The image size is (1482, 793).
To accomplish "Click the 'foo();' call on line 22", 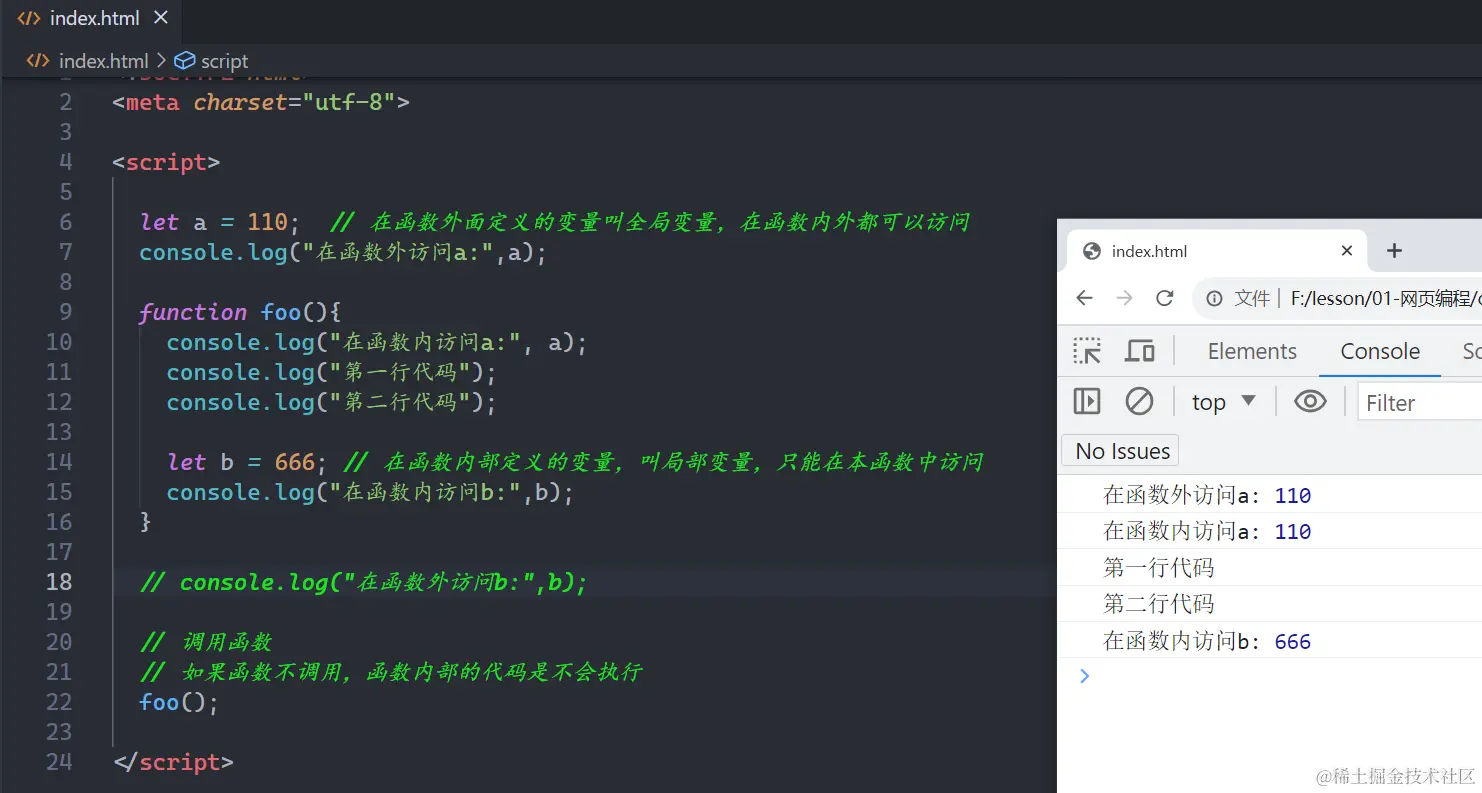I will point(179,702).
